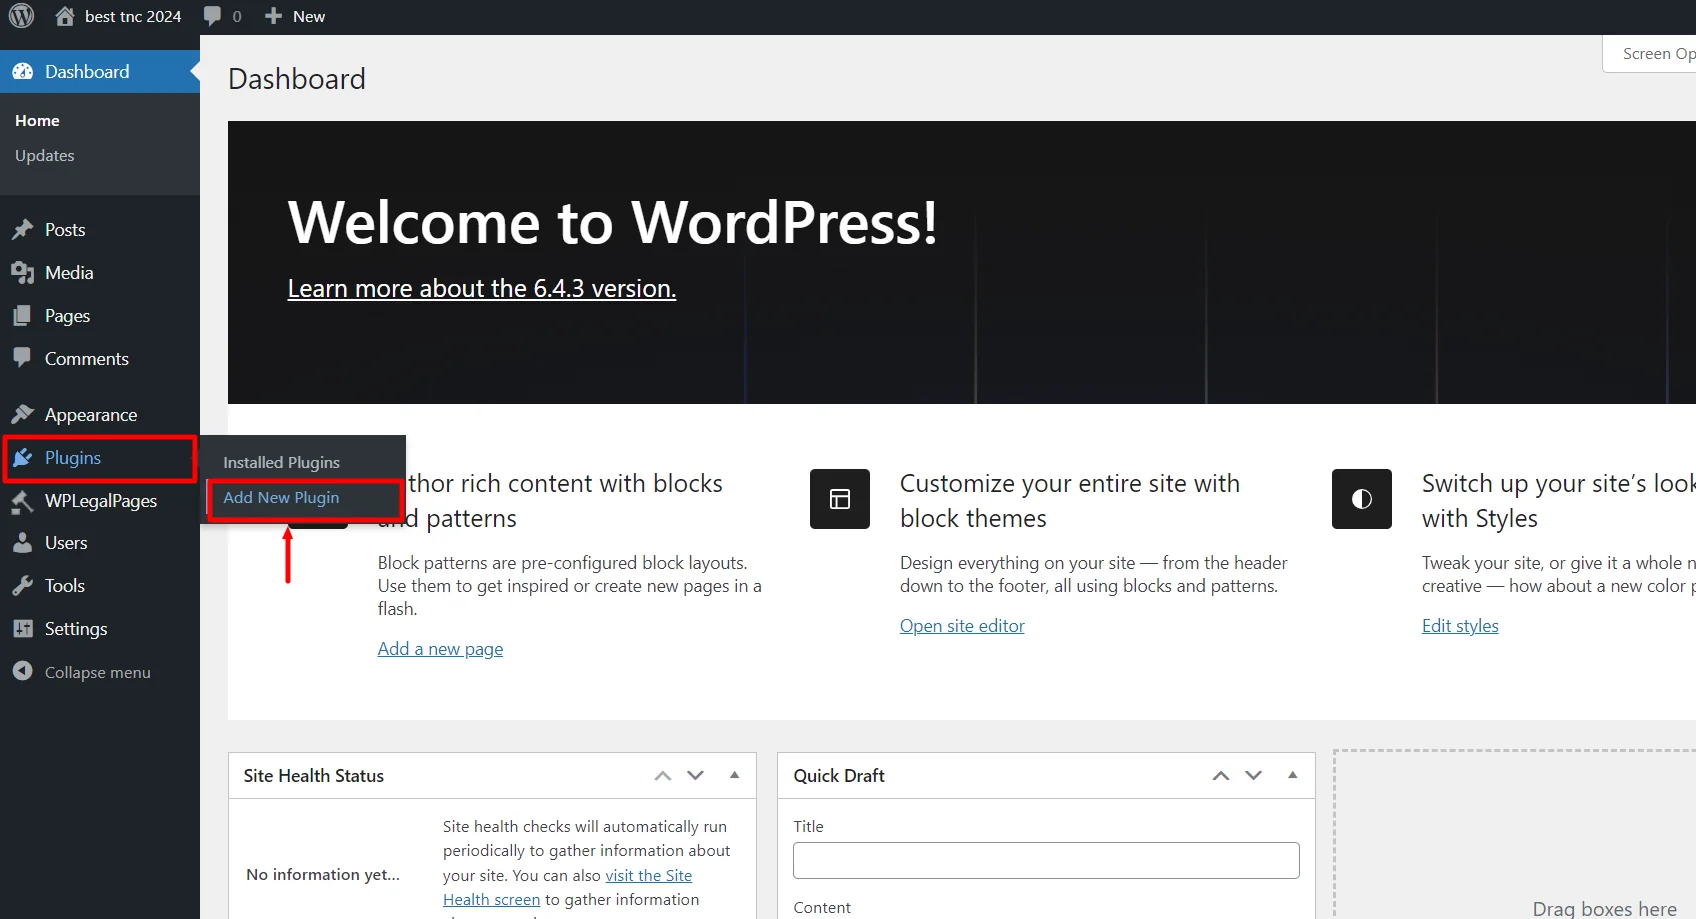Select Add New Plugin in the submenu
Image resolution: width=1696 pixels, height=919 pixels.
tap(280, 498)
